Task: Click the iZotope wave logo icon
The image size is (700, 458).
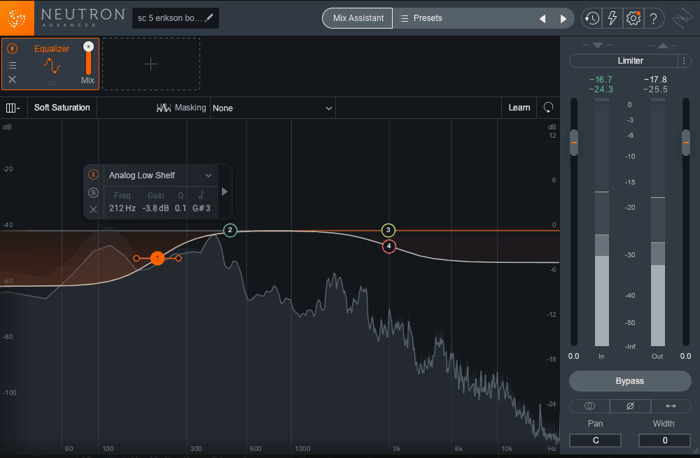Action: click(682, 19)
